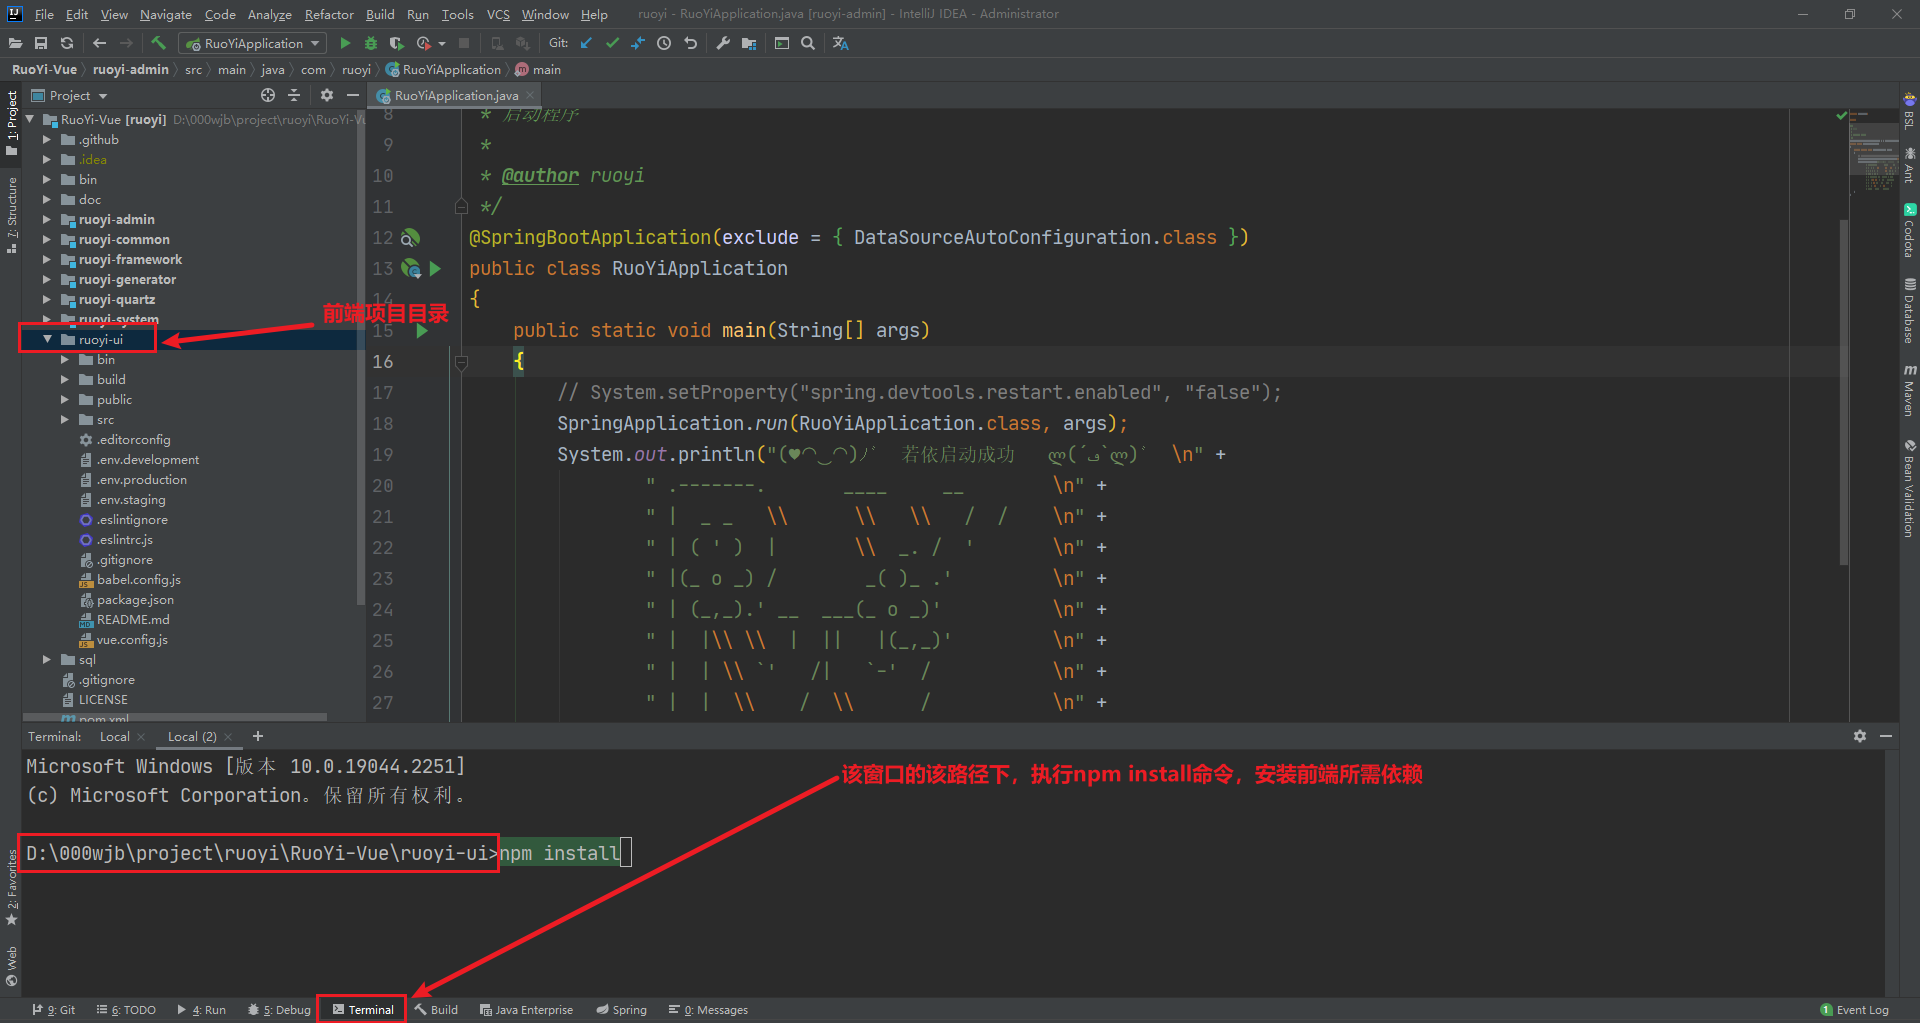Viewport: 1920px width, 1023px height.
Task: Build project with the hammer icon
Action: (158, 43)
